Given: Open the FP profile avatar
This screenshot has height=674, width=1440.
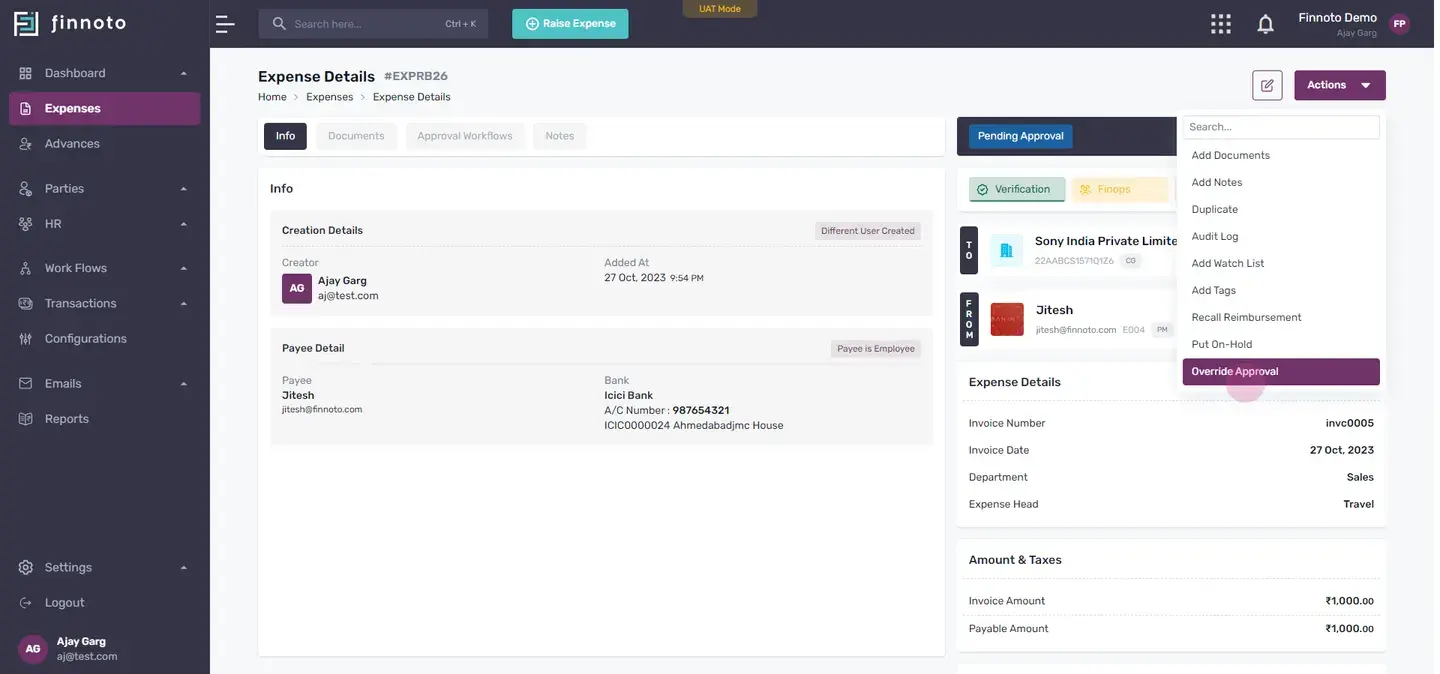Looking at the screenshot, I should [x=1399, y=24].
